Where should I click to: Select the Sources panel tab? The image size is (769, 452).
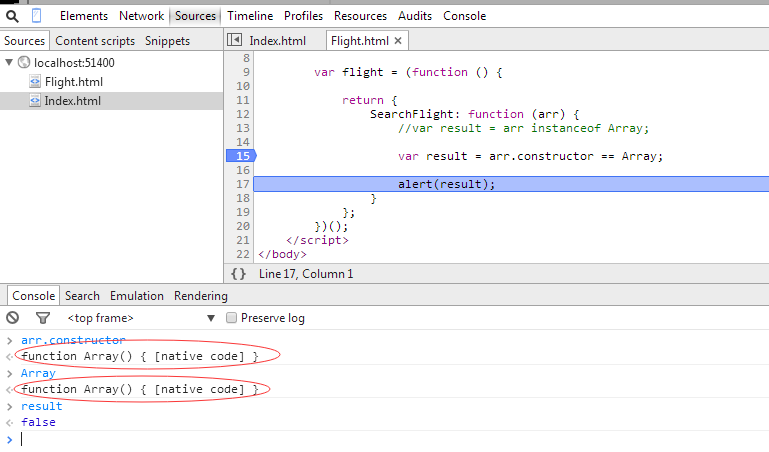[x=195, y=16]
